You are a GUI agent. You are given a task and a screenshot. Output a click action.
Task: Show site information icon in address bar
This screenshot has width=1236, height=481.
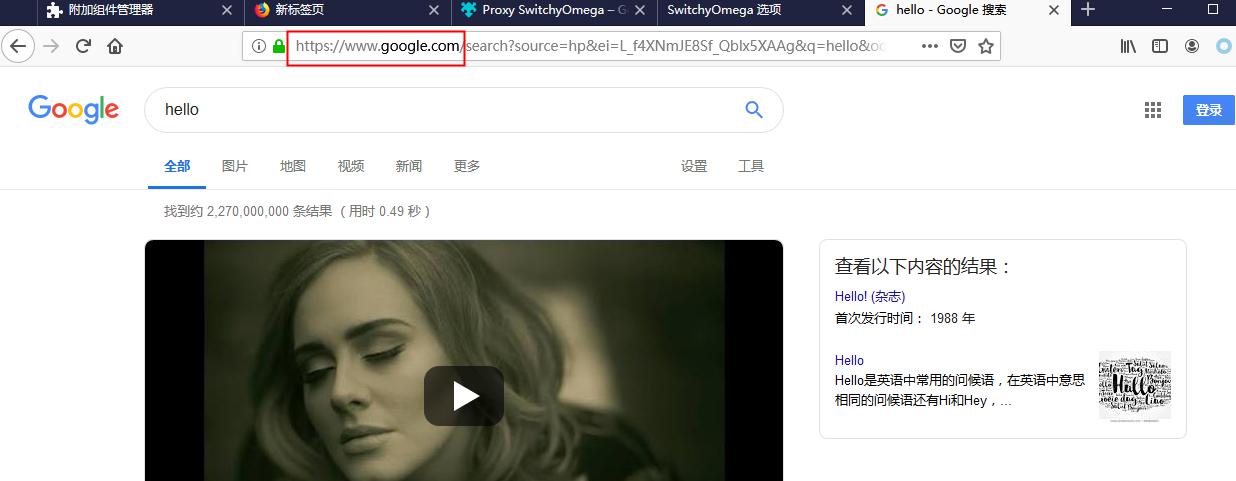[x=258, y=46]
